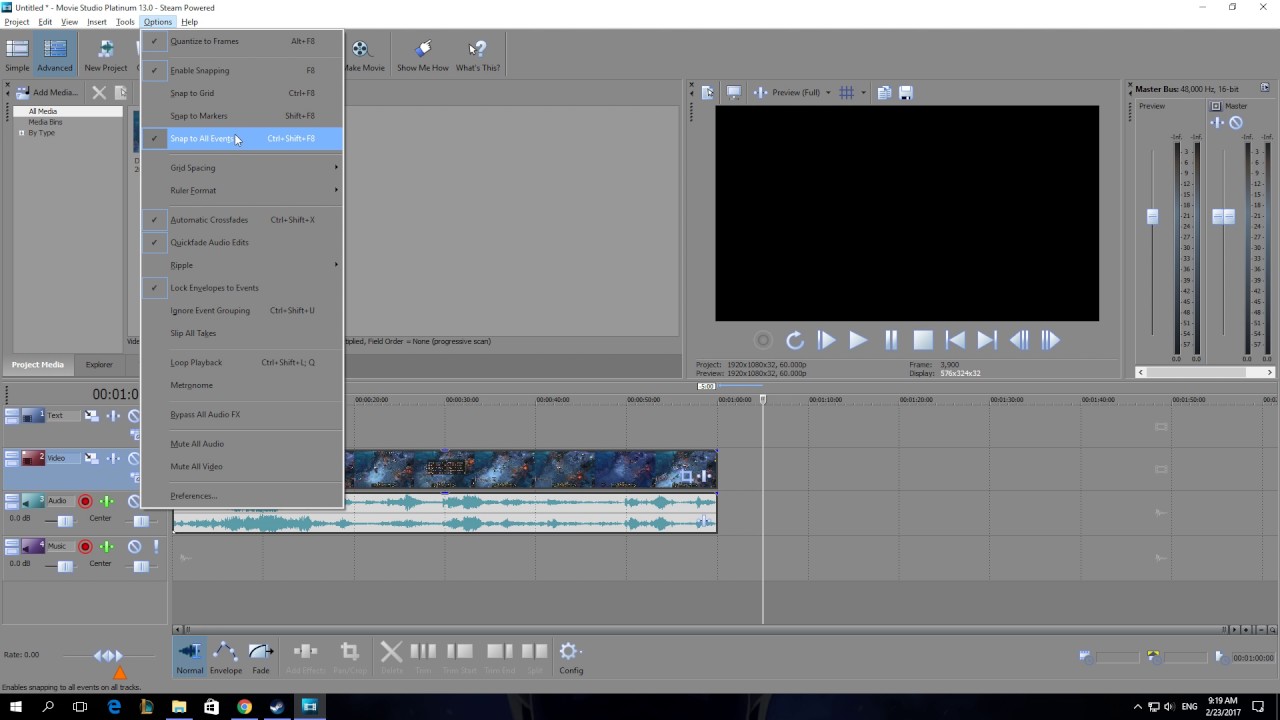Mute the Text track
The image size is (1280, 720).
[134, 416]
